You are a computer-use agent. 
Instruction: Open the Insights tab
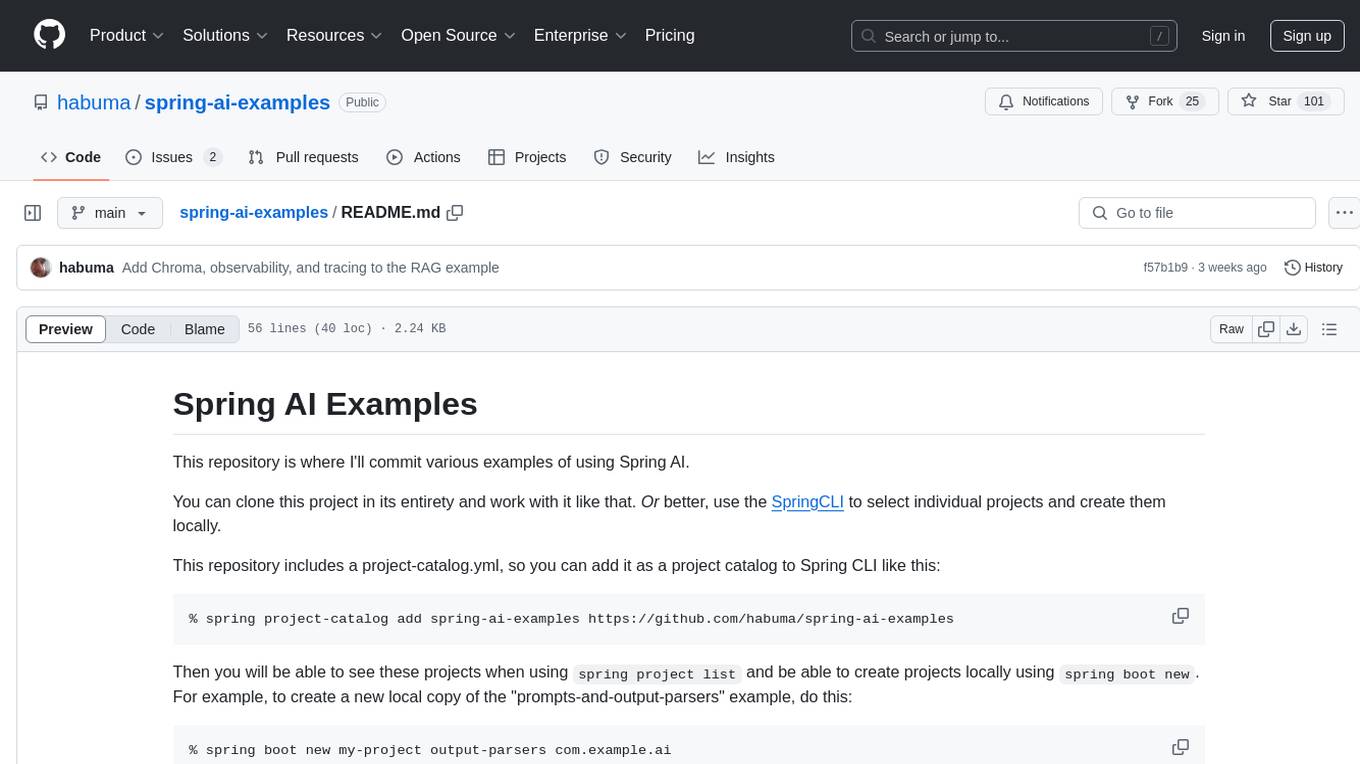coord(736,157)
